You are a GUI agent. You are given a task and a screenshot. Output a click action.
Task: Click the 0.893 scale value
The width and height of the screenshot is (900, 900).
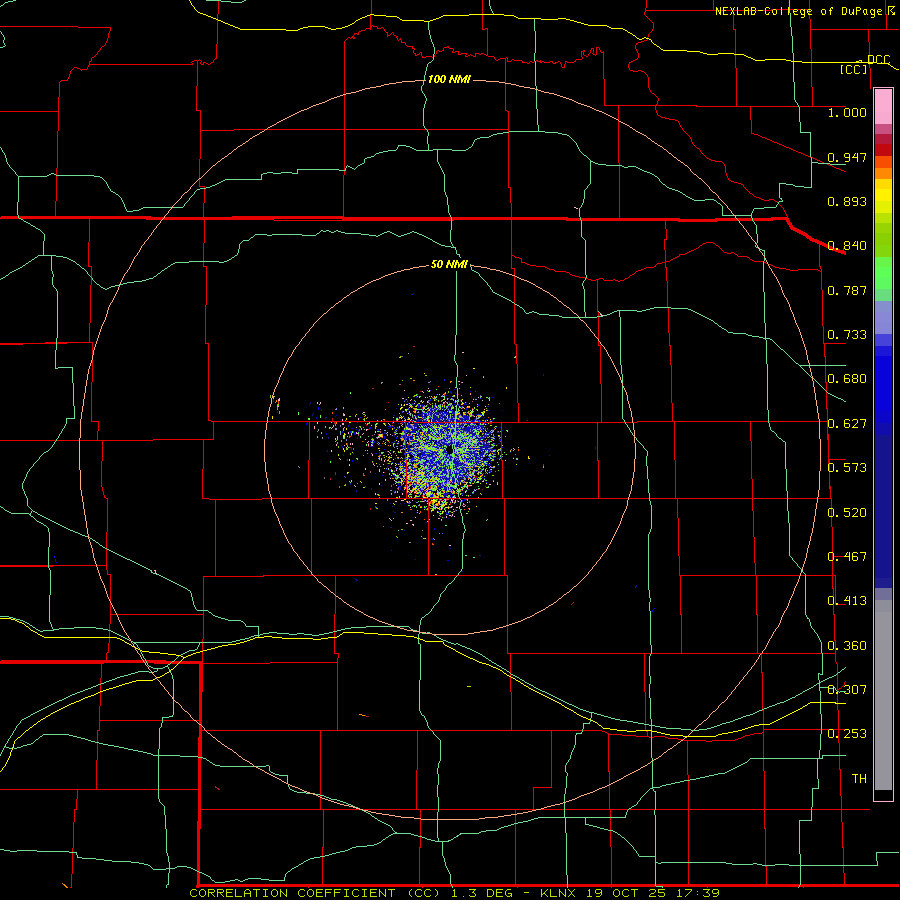[847, 201]
